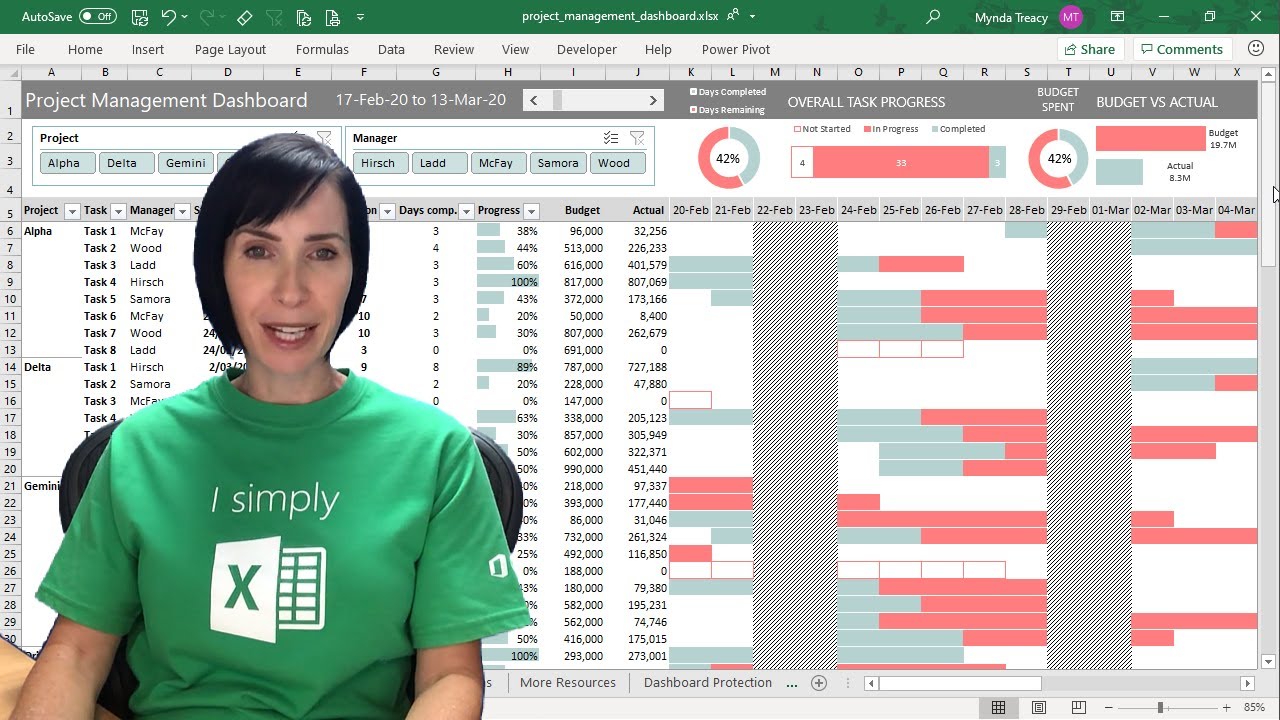Enable multi-select on the Manager slicer
Image resolution: width=1280 pixels, height=720 pixels.
[611, 138]
